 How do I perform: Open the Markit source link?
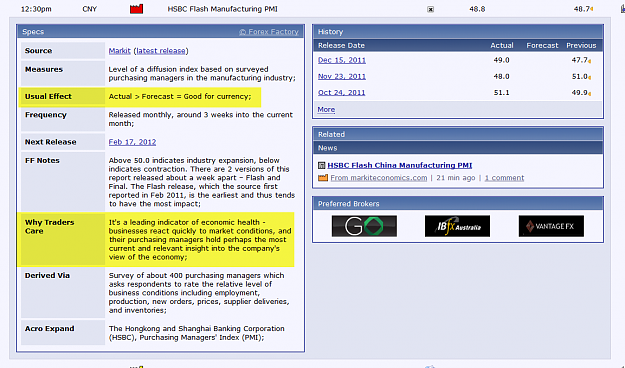click(120, 51)
